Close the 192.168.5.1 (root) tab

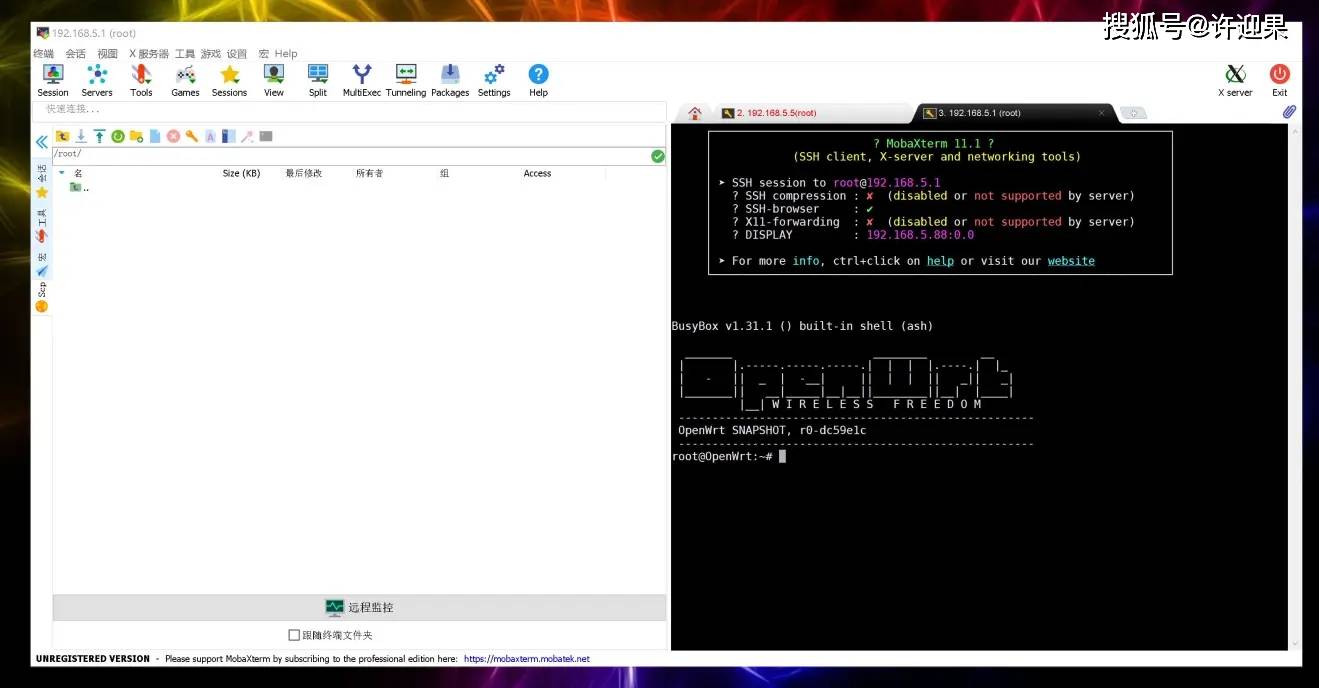[x=1102, y=113]
